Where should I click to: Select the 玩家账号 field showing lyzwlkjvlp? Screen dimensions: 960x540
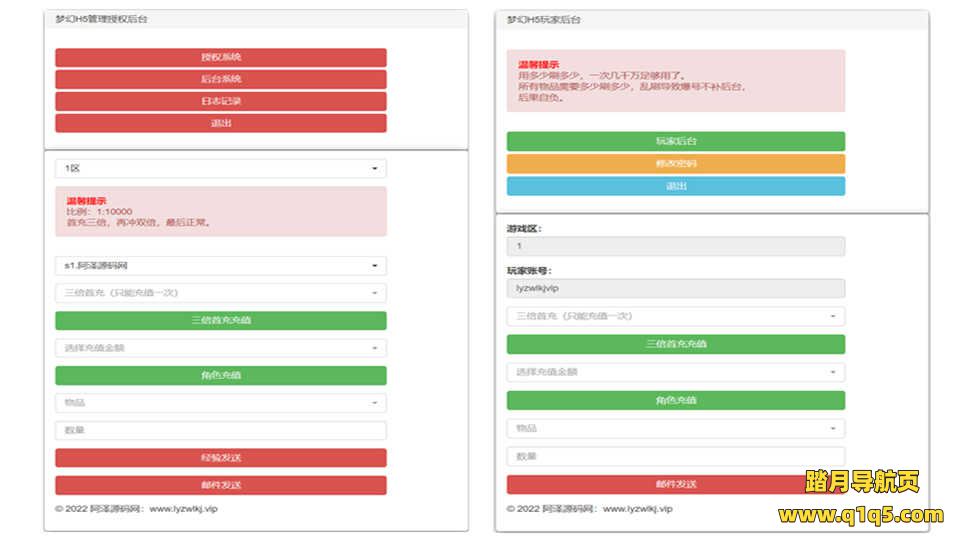coord(675,288)
